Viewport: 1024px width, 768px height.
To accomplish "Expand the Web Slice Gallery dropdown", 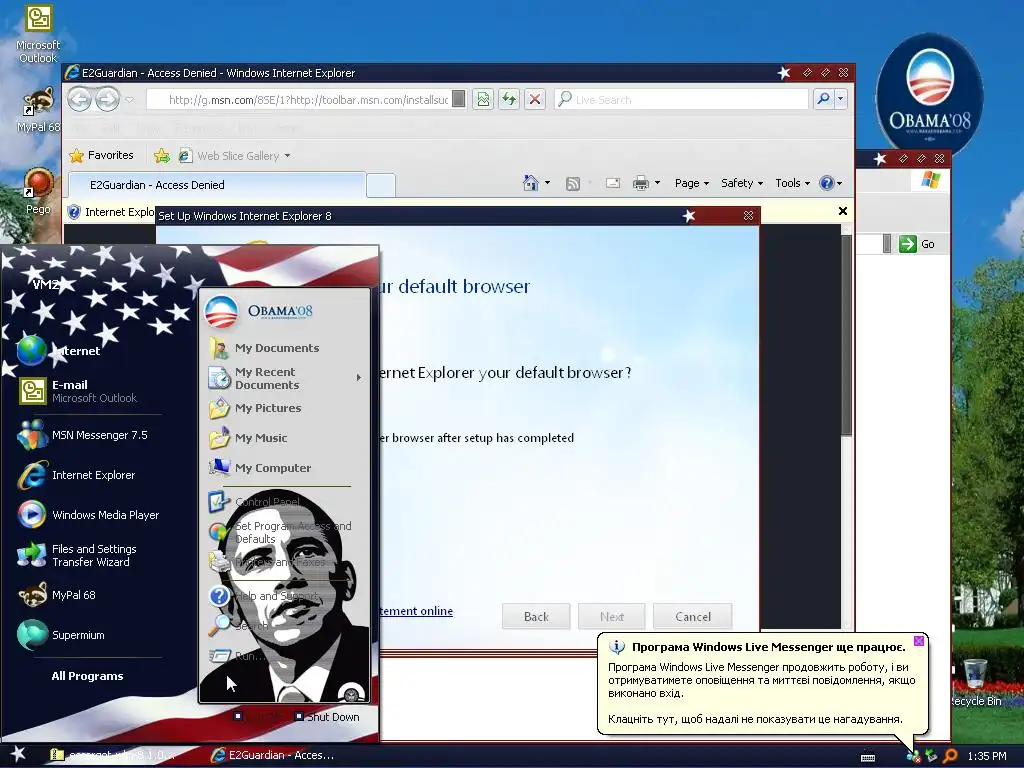I will (287, 156).
